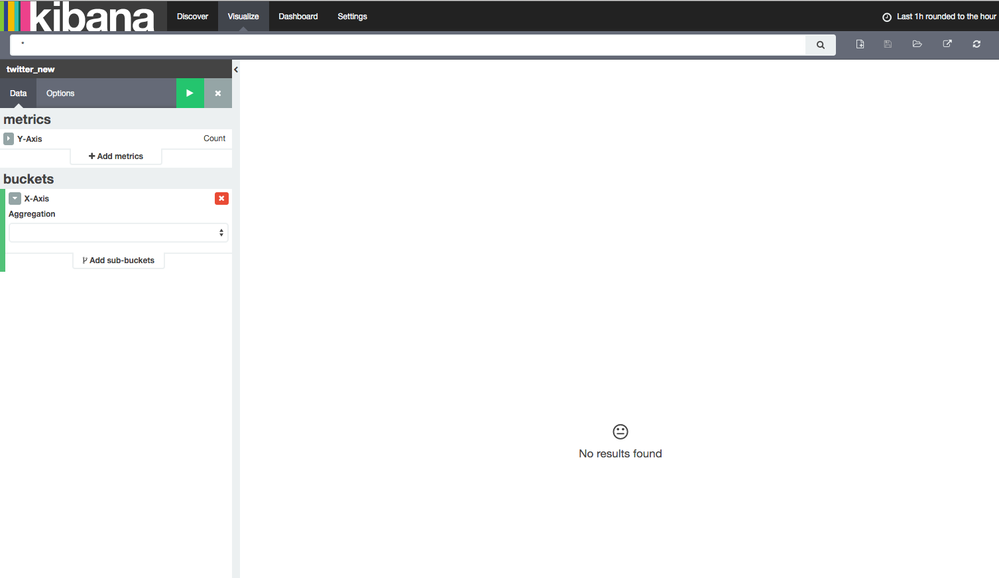Open a saved visualization from the folder icon
Viewport: 999px width, 578px height.
[x=917, y=44]
